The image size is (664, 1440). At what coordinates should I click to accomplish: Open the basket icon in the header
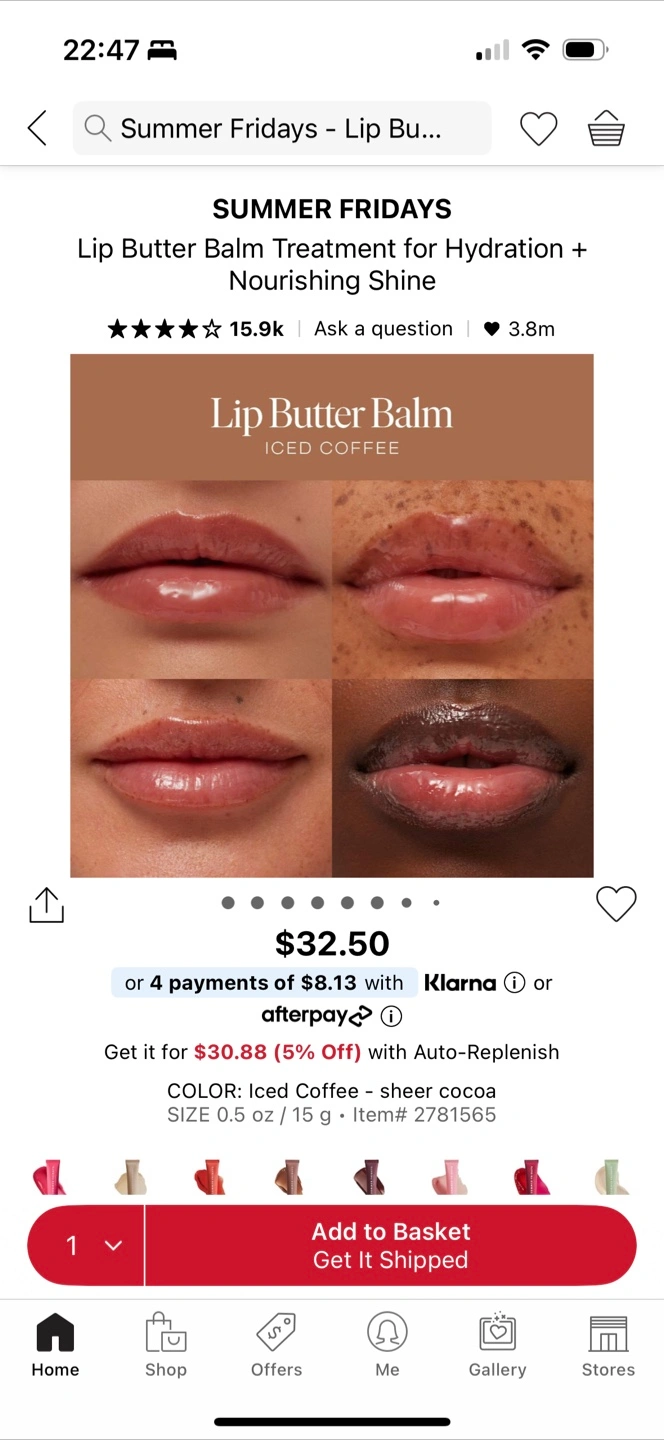606,128
